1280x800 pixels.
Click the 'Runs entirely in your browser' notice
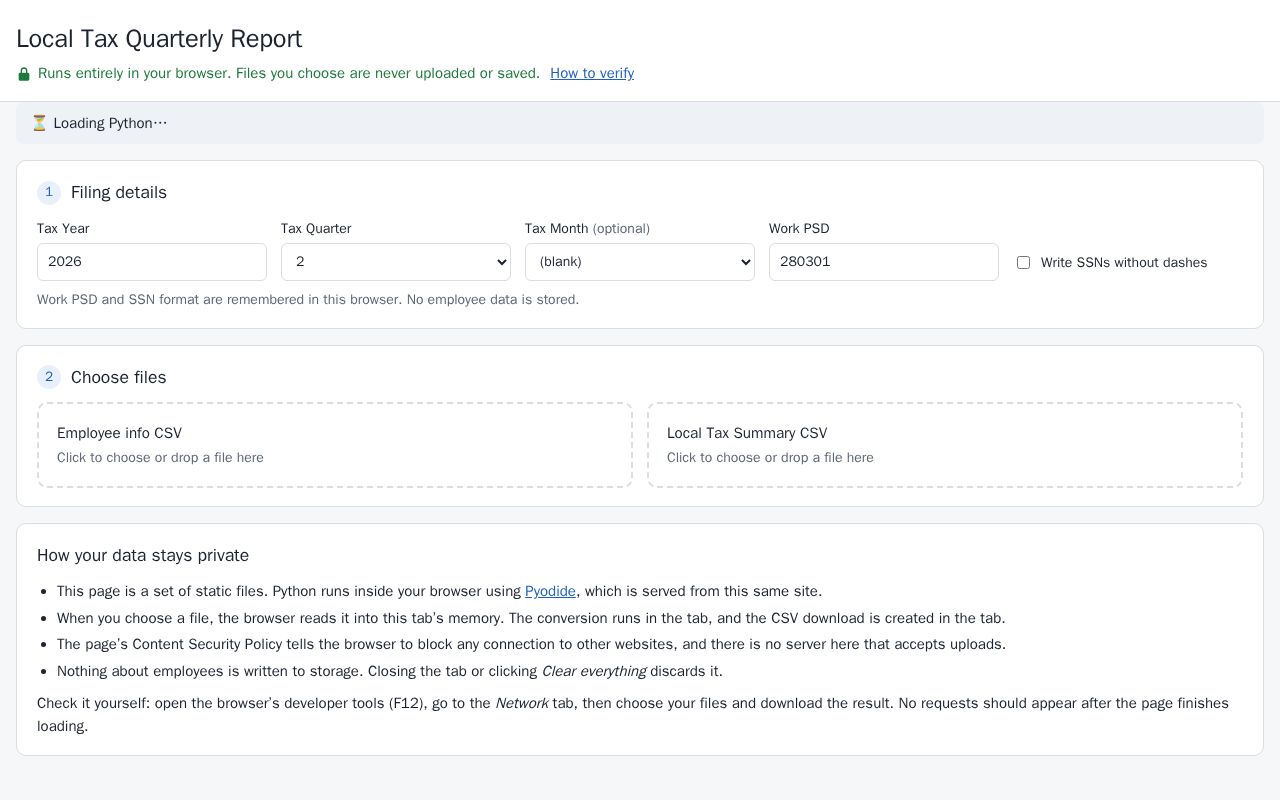(x=289, y=73)
